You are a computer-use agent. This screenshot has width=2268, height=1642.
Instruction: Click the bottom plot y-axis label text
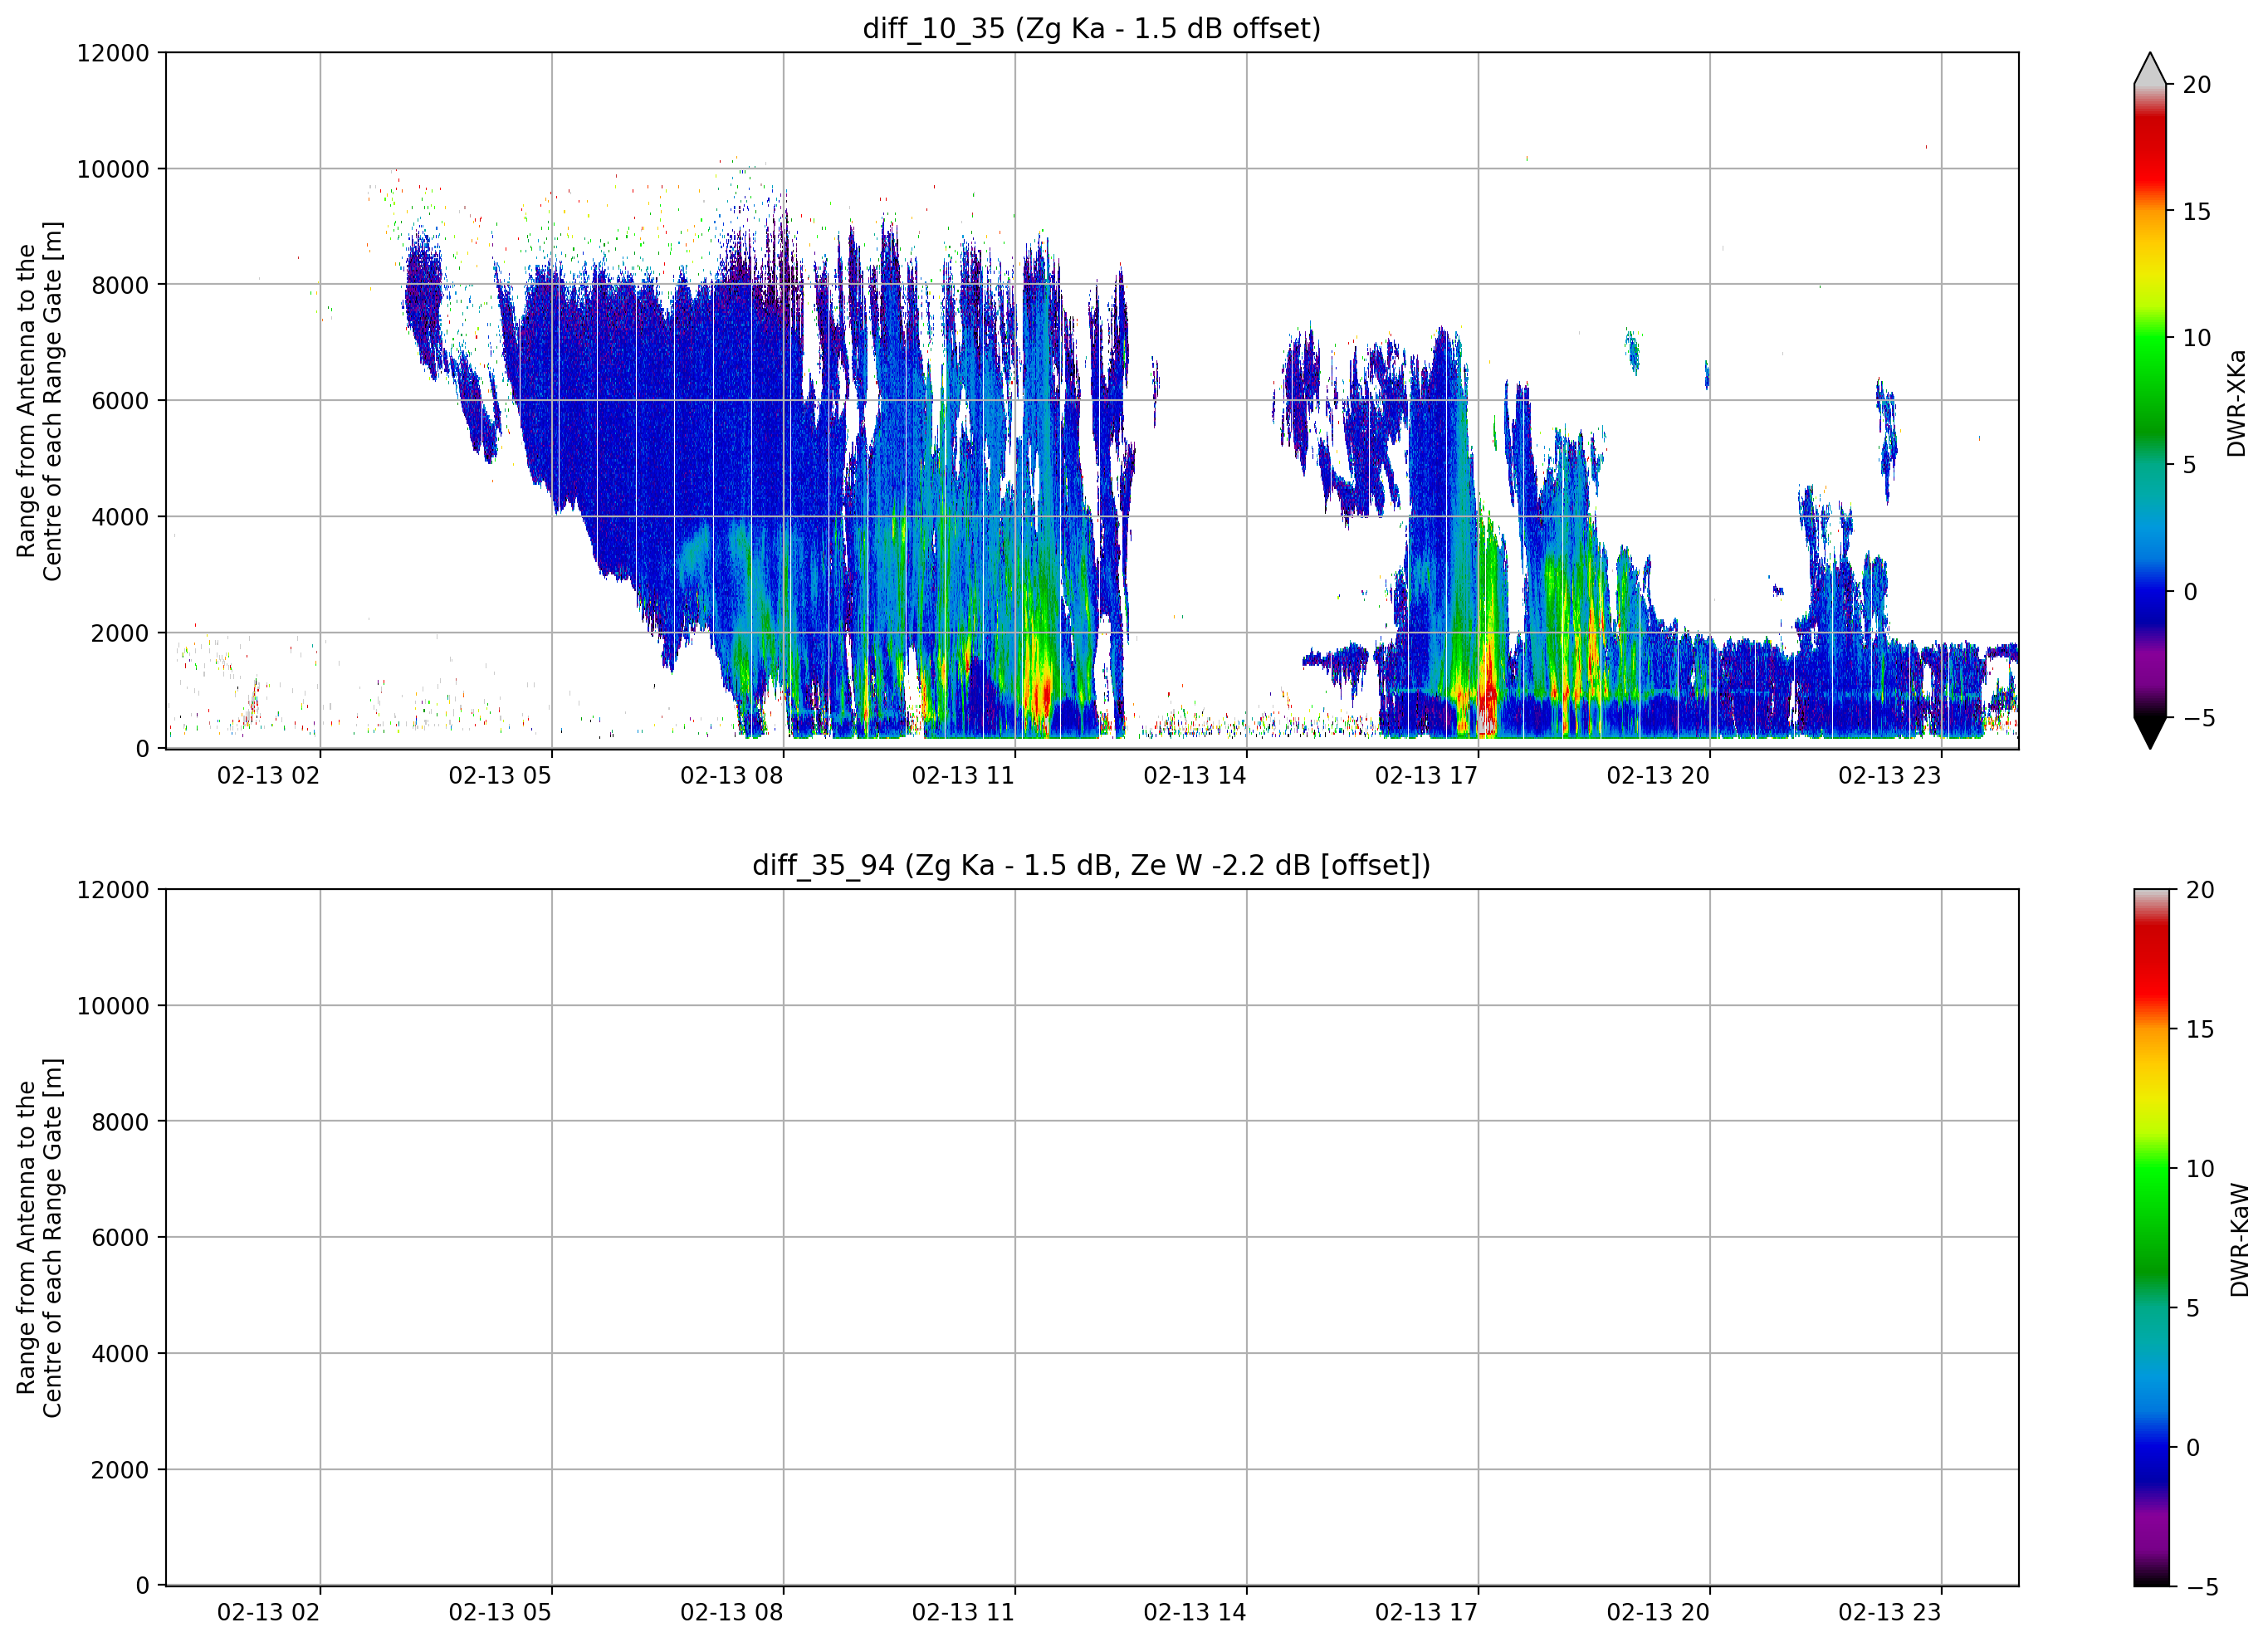coord(39,1237)
